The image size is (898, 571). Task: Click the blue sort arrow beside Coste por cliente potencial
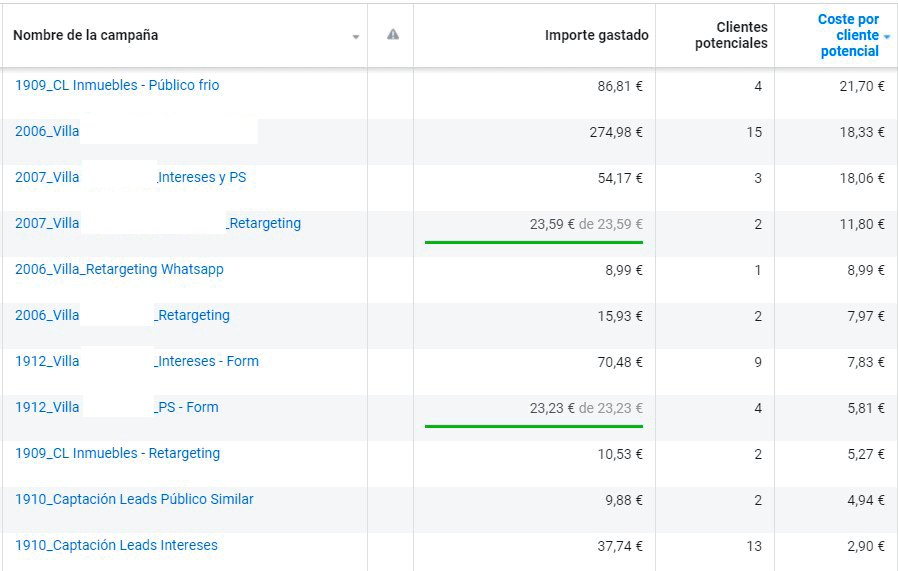(x=887, y=37)
